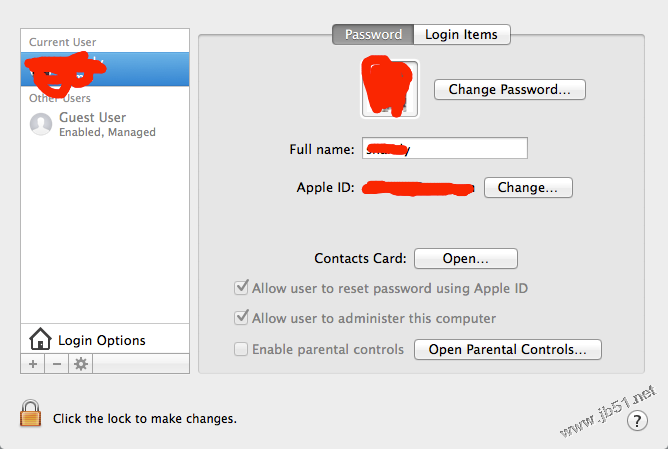
Task: Toggle Allow user to reset password checkbox
Action: 241,288
